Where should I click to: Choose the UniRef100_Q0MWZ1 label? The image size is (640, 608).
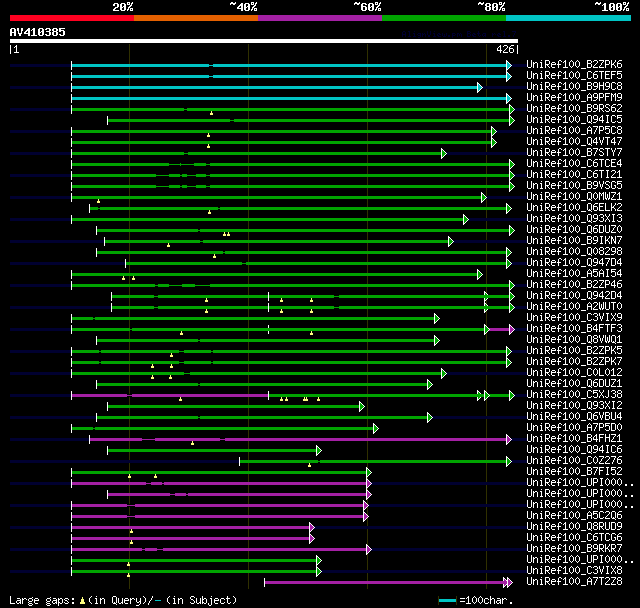tap(574, 197)
